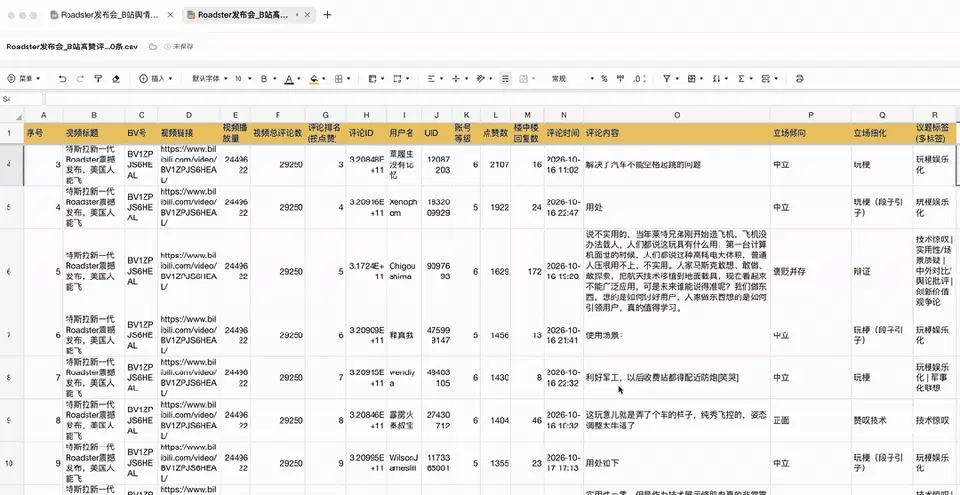Click the 视频标题 header cell

click(94, 133)
